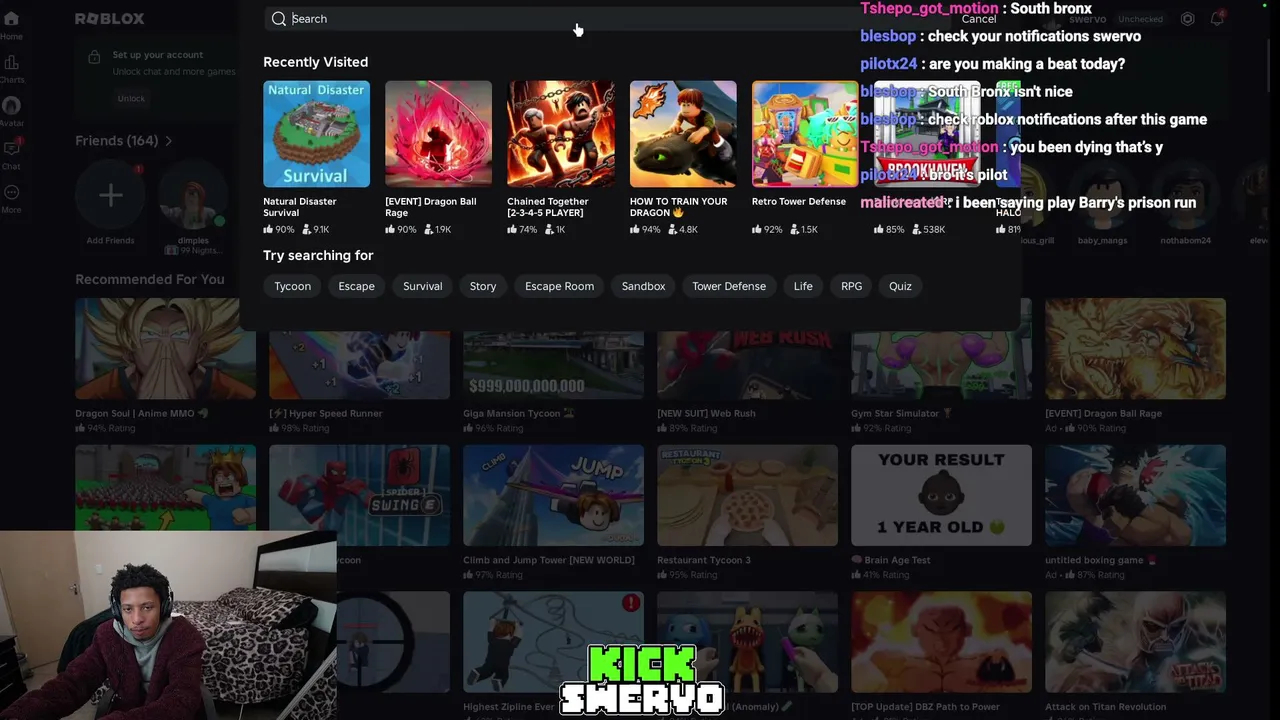The image size is (1280, 720).
Task: Click the Recommended For You heading
Action: 150,279
